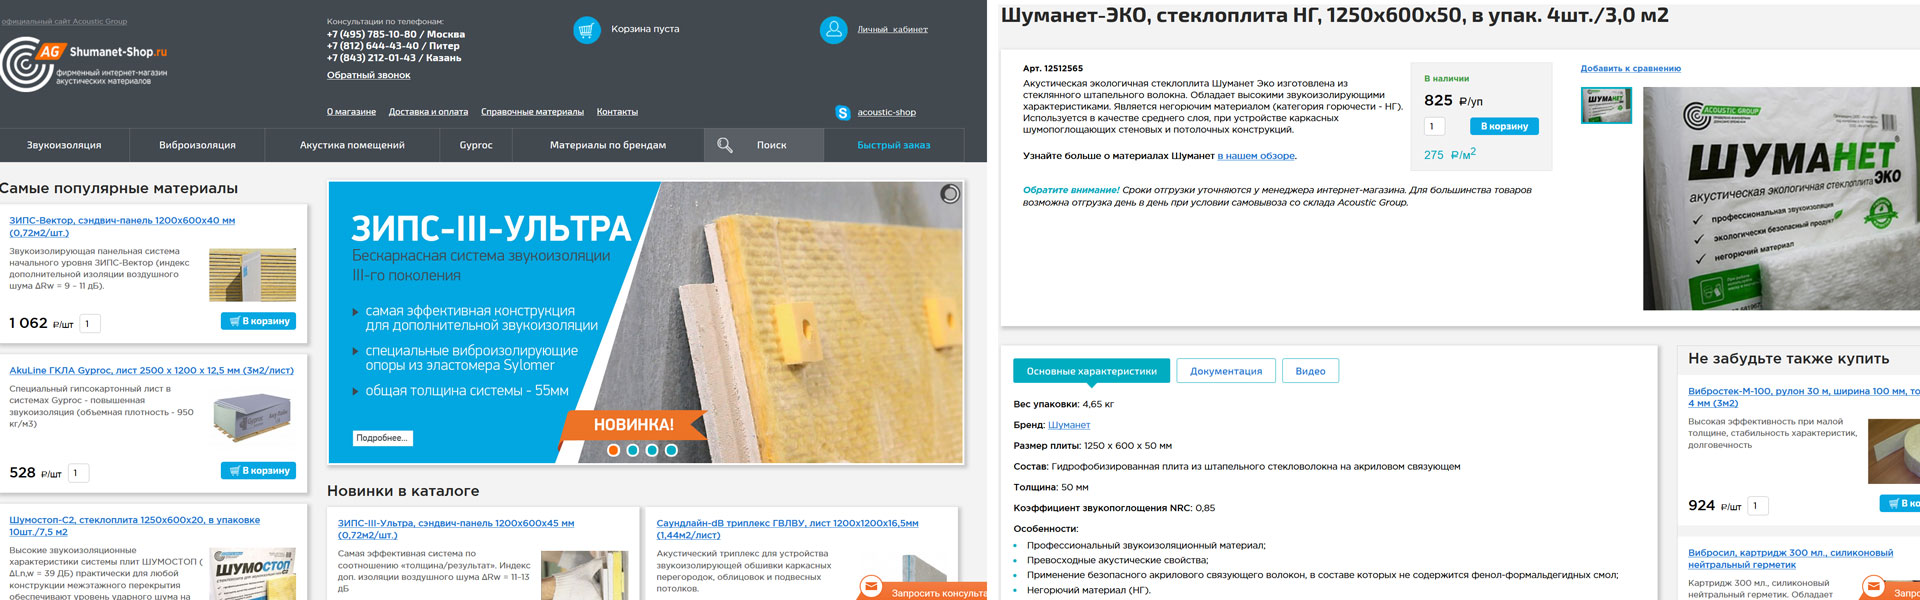Screen dimensions: 1920x600
Task: Add Вибростек-М-100 to cart
Action: 1900,503
